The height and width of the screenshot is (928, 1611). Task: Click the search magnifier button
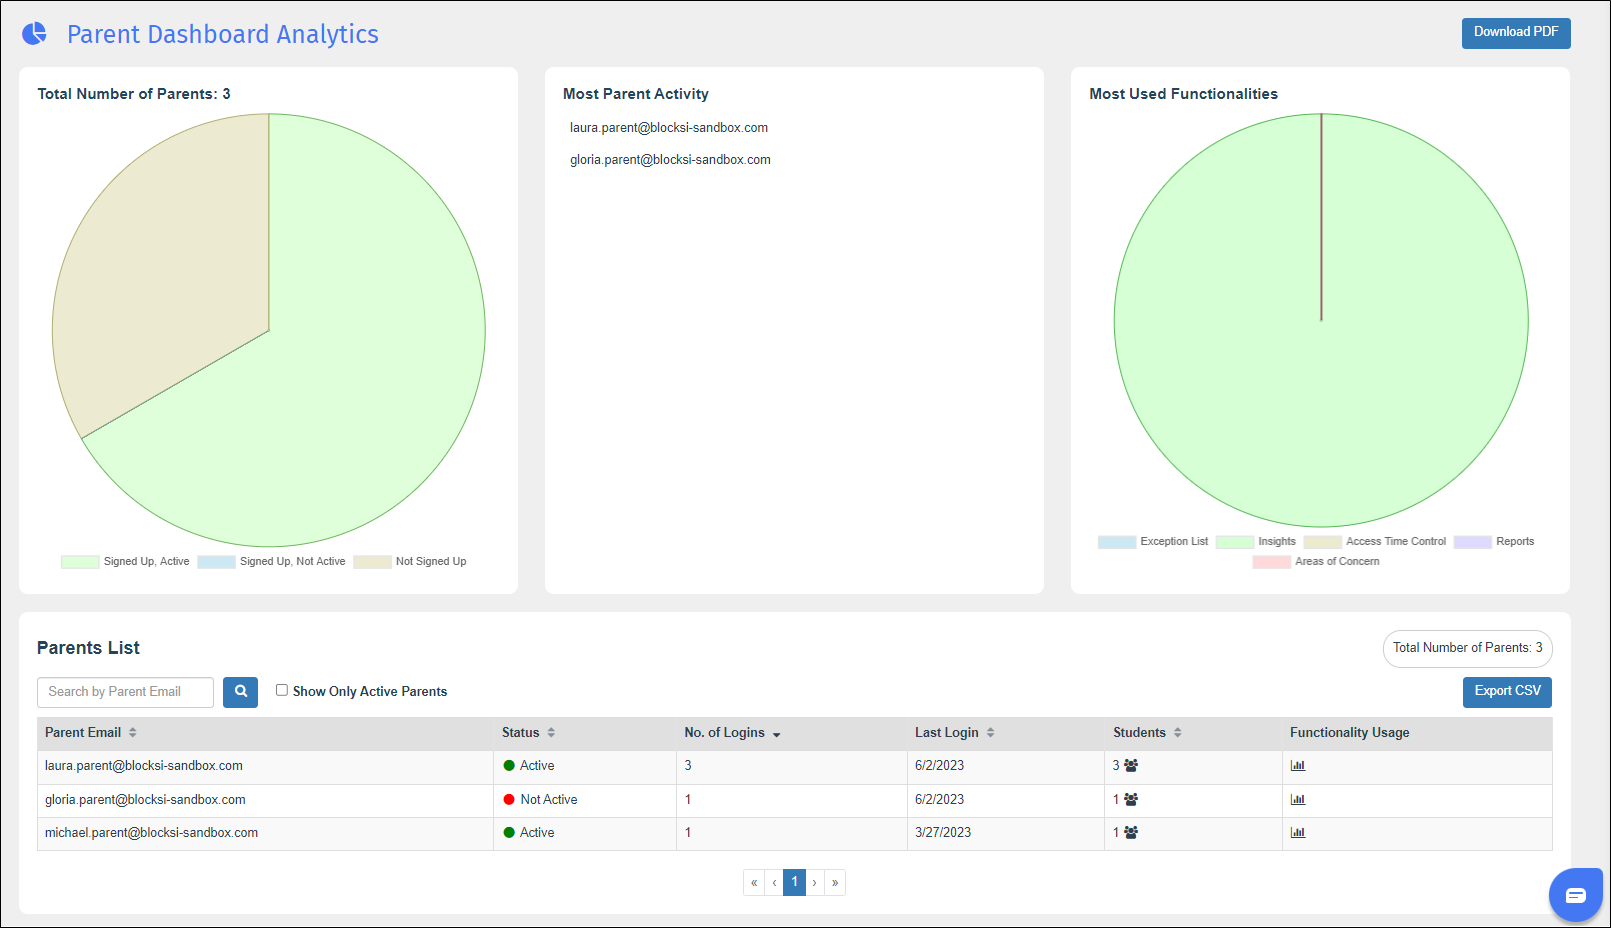click(240, 692)
